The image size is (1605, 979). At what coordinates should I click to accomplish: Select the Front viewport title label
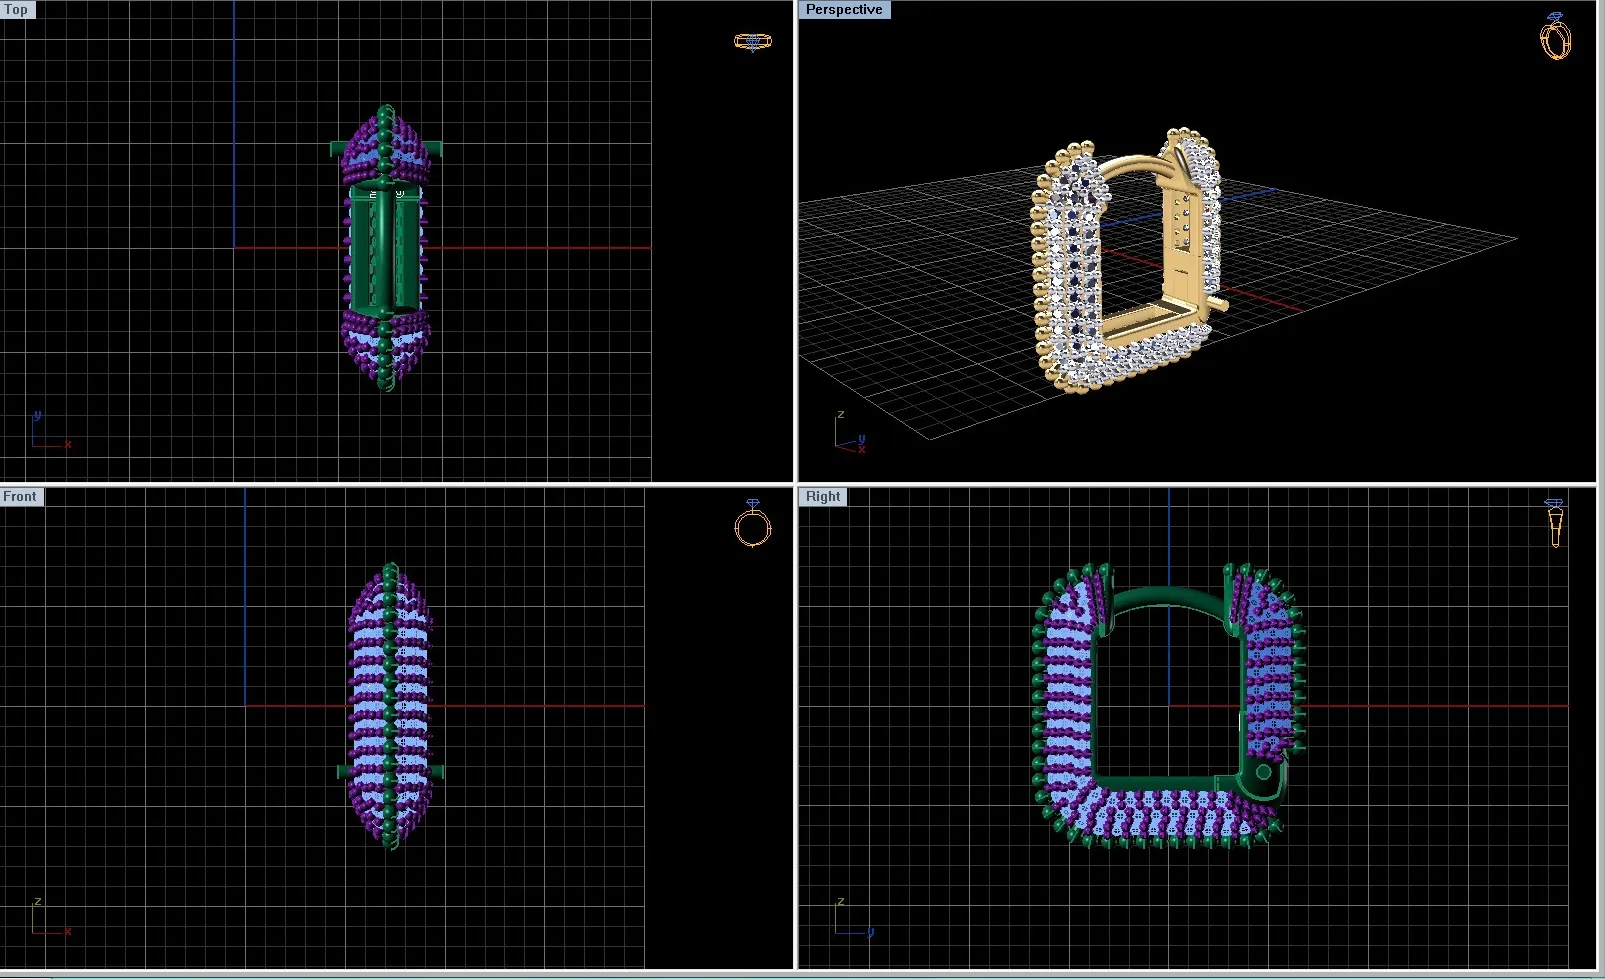(20, 497)
